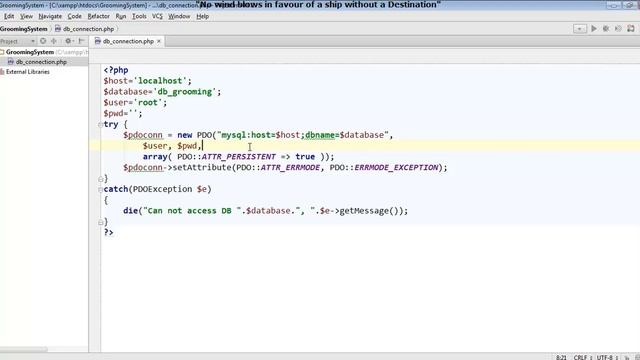
Task: Click on '<?php' opening tag line
Action: 116,70
